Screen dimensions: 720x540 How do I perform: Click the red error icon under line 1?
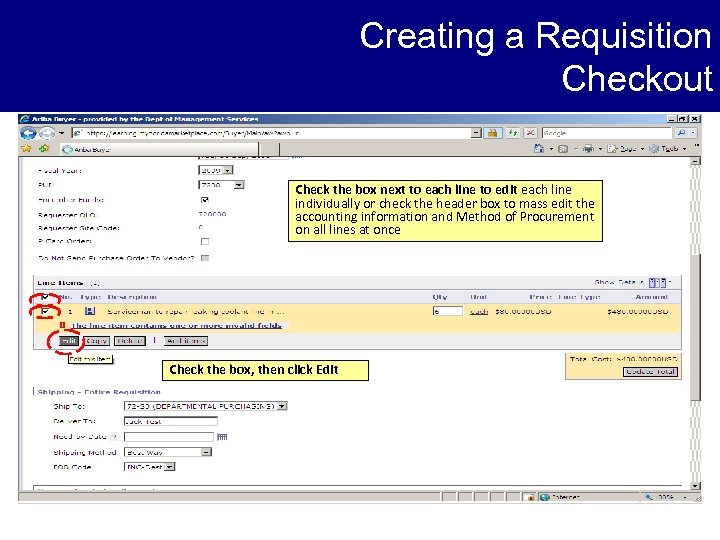[62, 326]
